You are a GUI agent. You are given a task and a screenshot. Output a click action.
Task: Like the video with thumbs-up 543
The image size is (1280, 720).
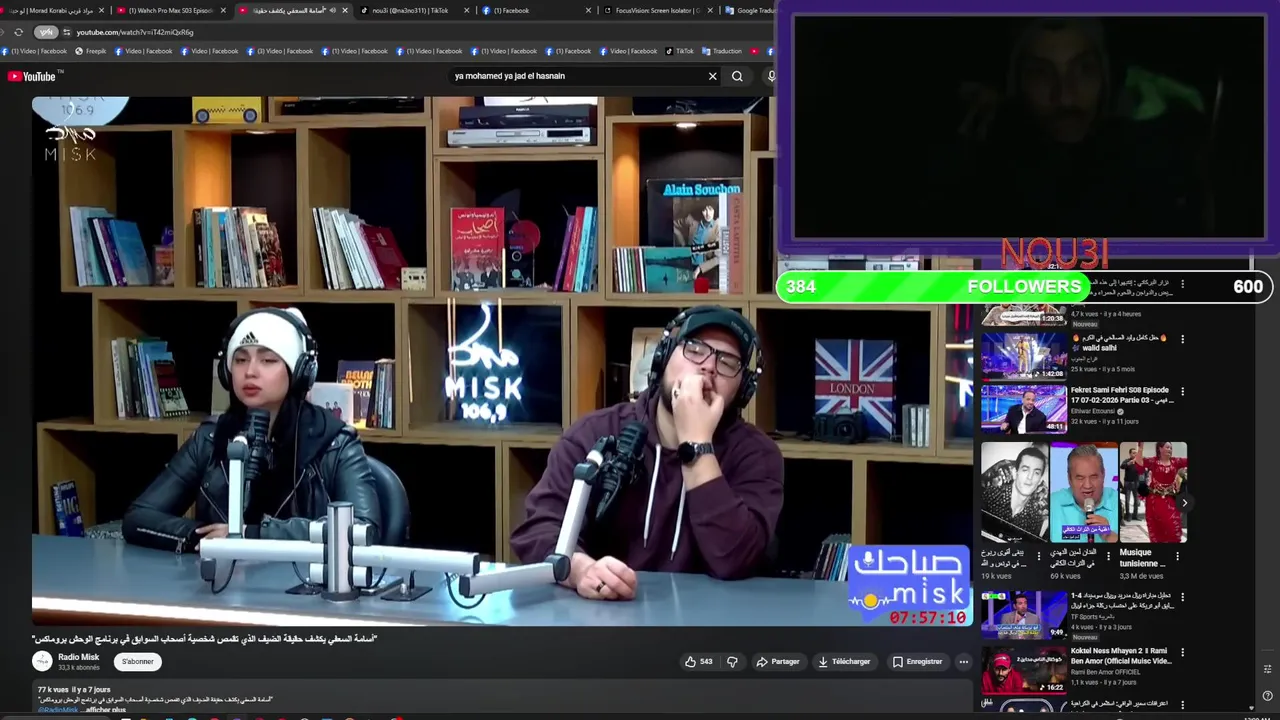[698, 661]
